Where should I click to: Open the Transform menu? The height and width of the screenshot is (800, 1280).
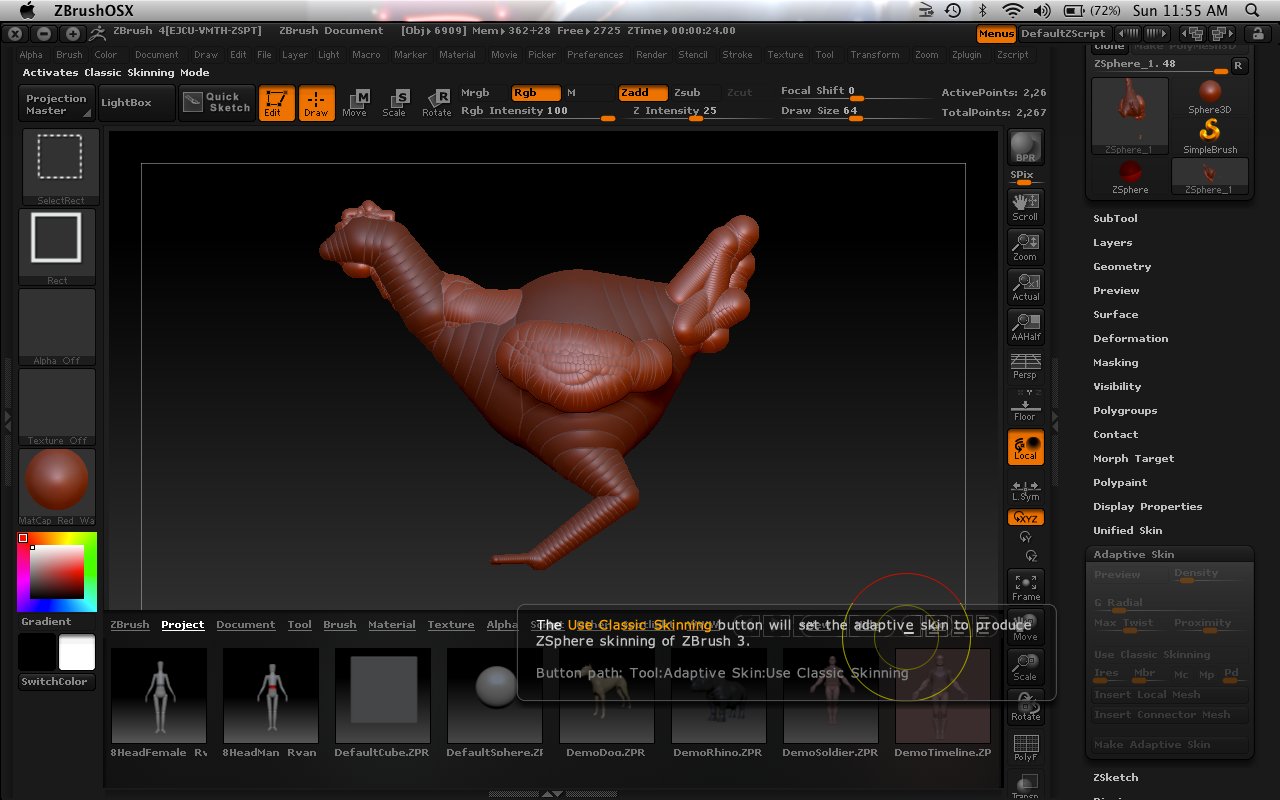point(875,55)
